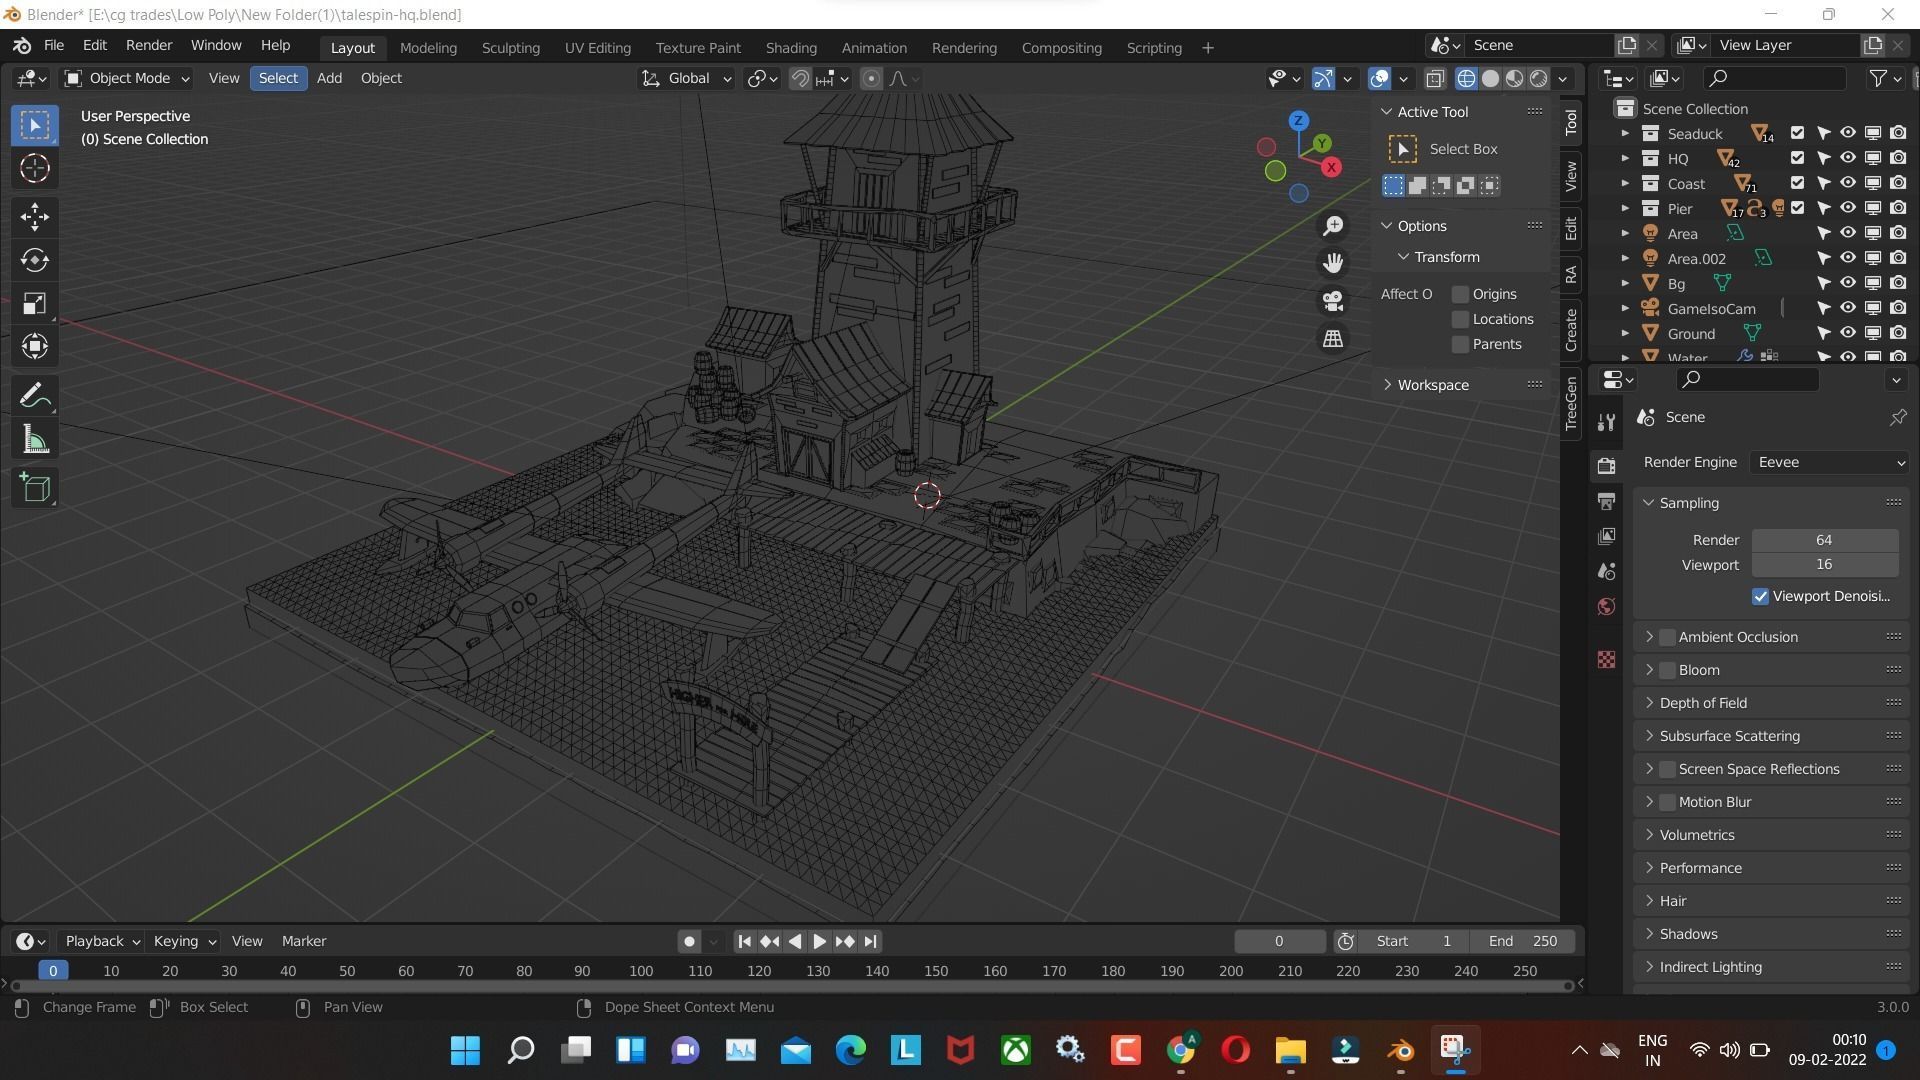The height and width of the screenshot is (1080, 1920).
Task: Click the pan view hand icon
Action: point(1333,263)
